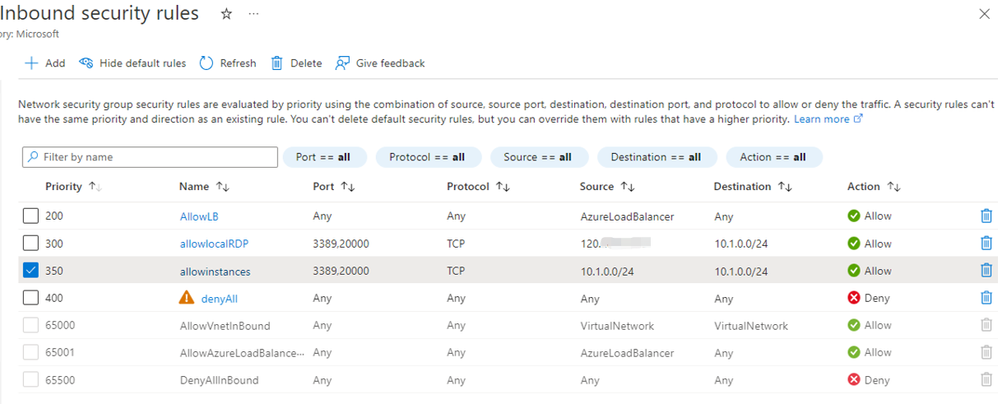Sort rules by Destination column
This screenshot has width=998, height=404.
[753, 186]
